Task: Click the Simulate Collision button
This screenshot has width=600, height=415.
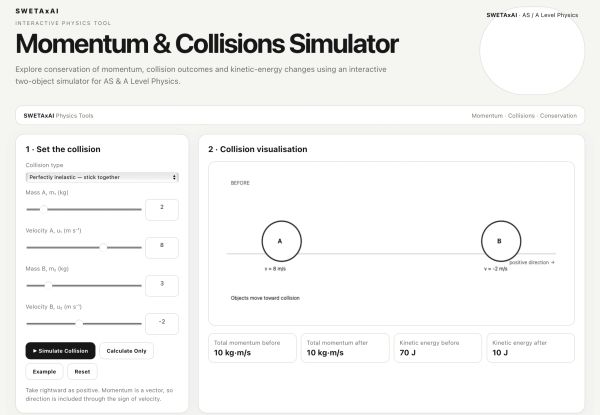Action: tap(60, 351)
